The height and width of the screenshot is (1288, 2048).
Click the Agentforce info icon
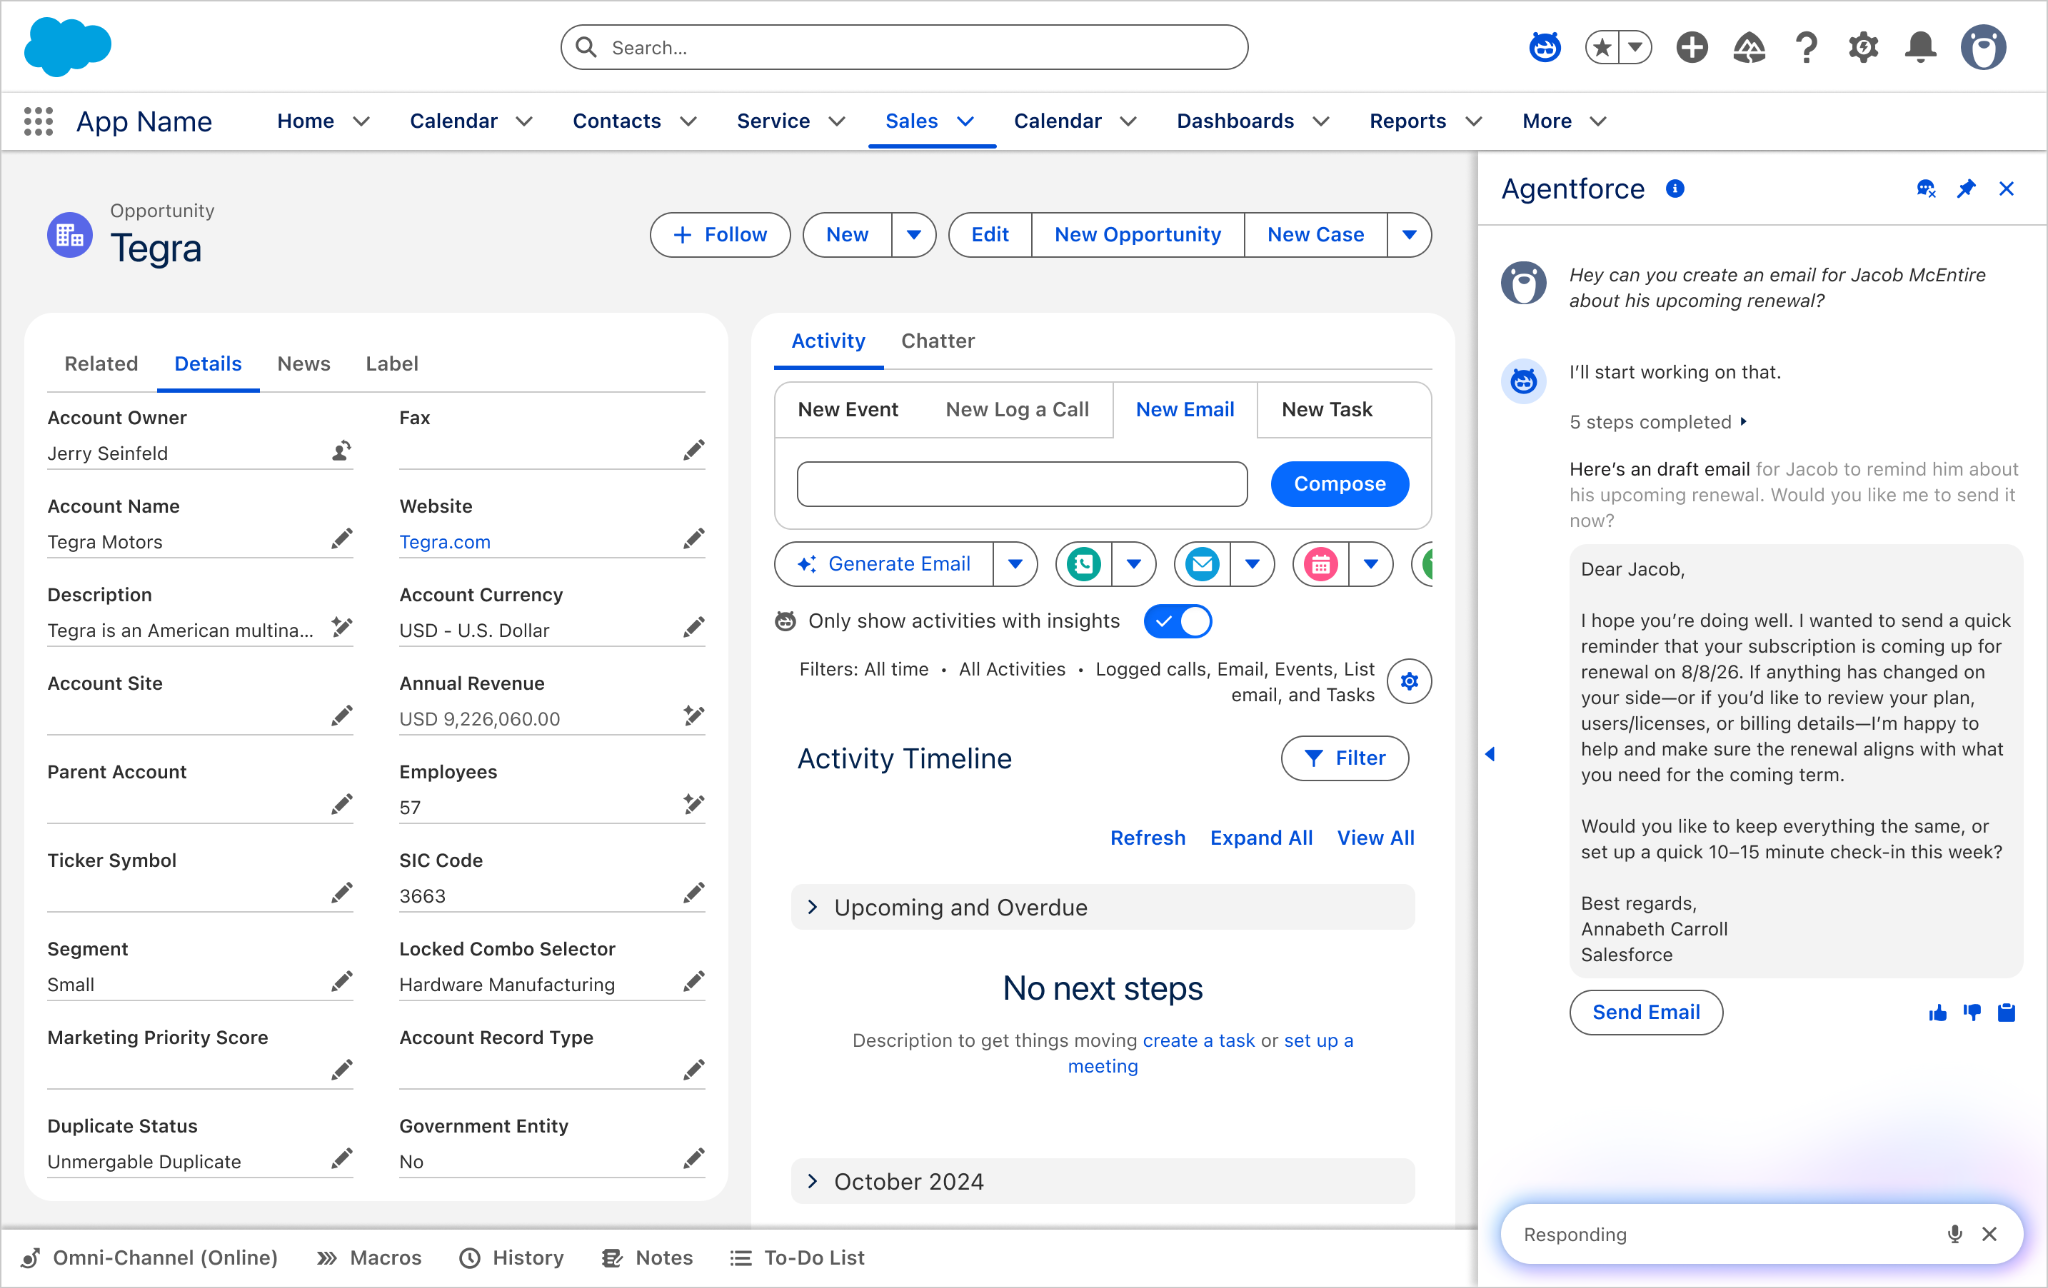[1675, 189]
